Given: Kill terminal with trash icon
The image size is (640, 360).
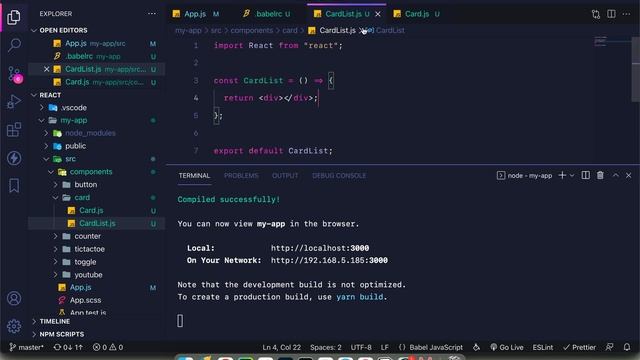Looking at the screenshot, I should [x=600, y=175].
